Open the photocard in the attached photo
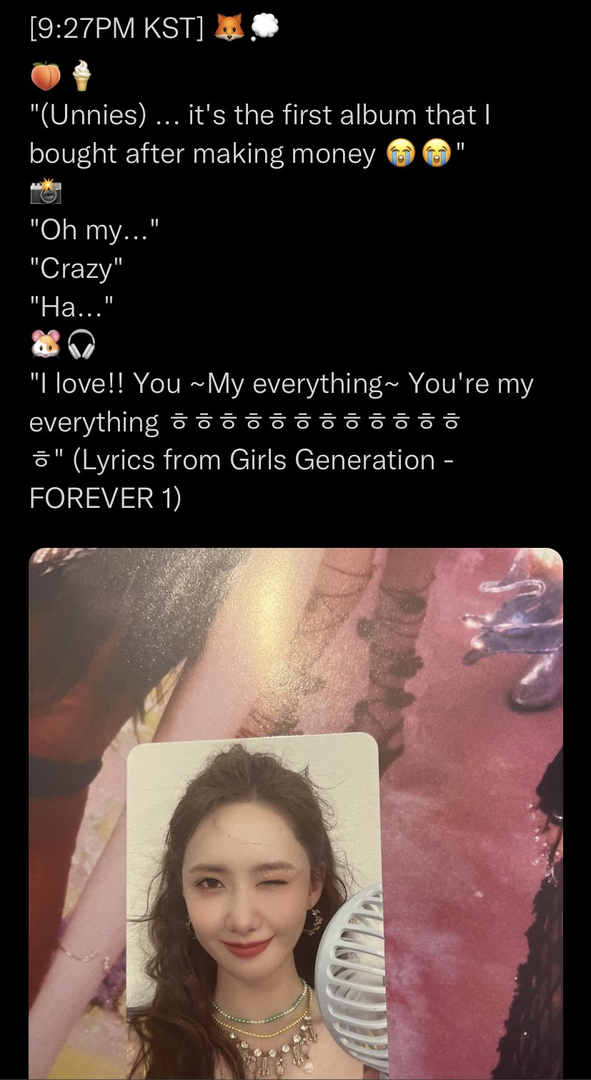The width and height of the screenshot is (591, 1080). (255, 906)
